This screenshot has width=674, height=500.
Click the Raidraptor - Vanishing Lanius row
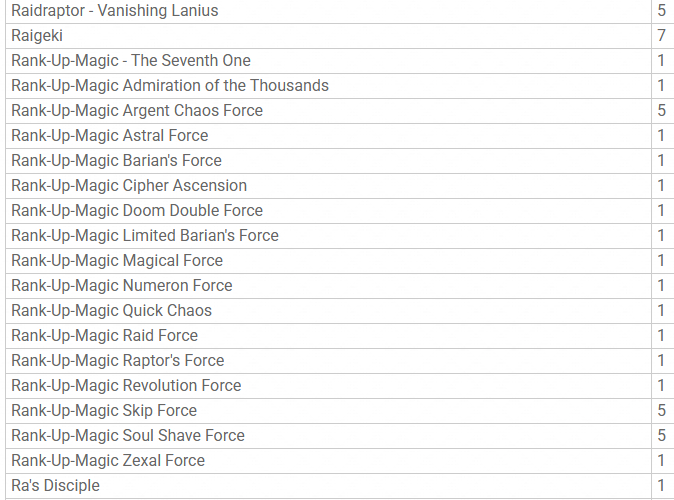(115, 11)
